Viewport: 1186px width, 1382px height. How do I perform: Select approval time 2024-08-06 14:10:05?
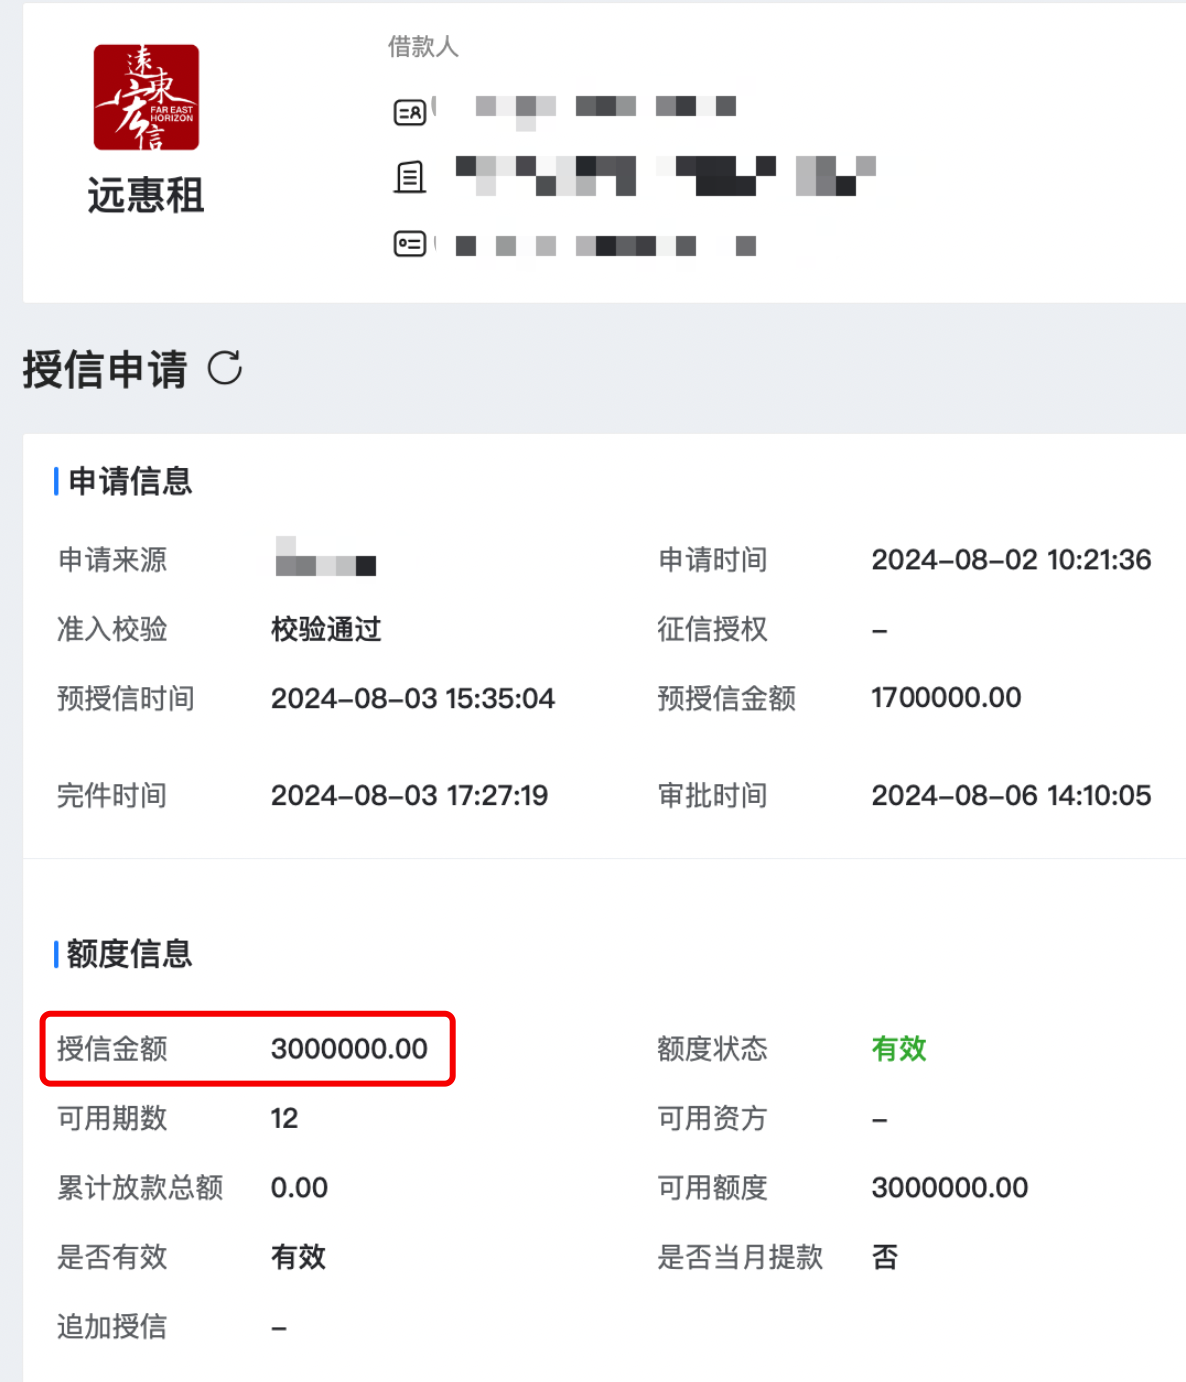click(x=1011, y=795)
